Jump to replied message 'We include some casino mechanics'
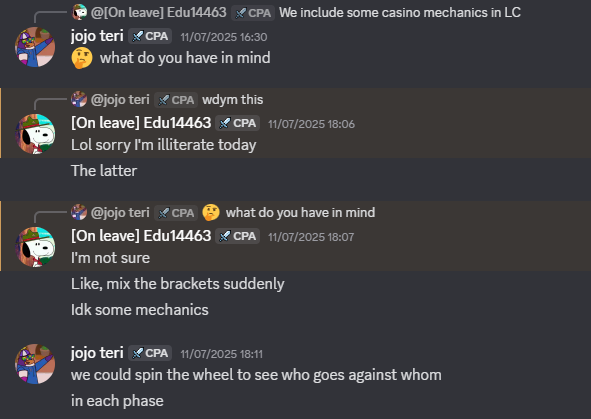Image resolution: width=591 pixels, height=419 pixels. (x=400, y=12)
